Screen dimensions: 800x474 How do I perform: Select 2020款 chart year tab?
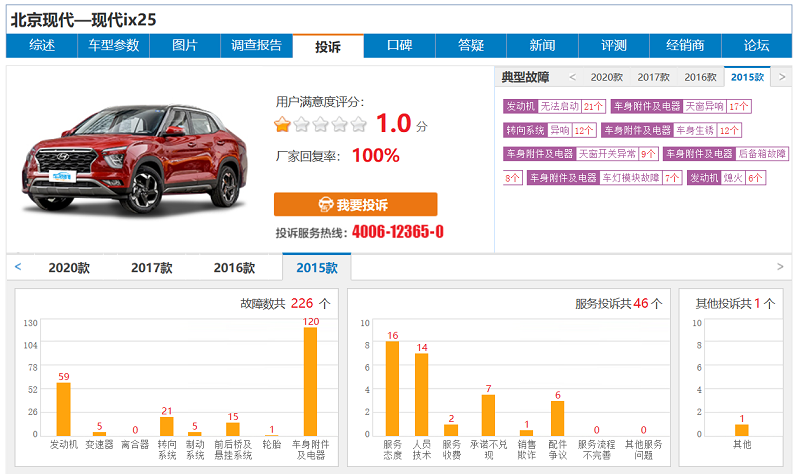(x=69, y=267)
